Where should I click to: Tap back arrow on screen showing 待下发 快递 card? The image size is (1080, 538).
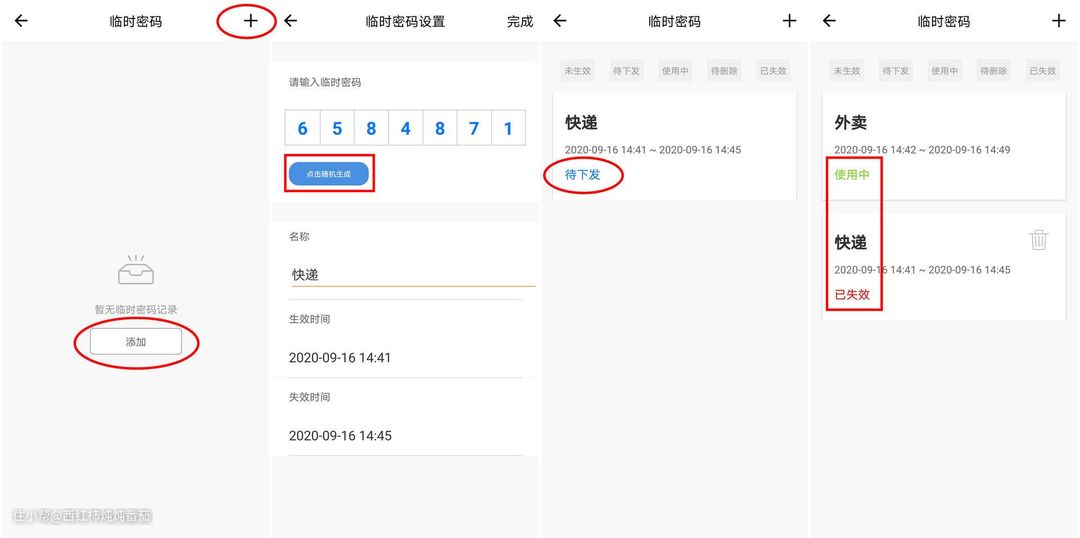(560, 21)
